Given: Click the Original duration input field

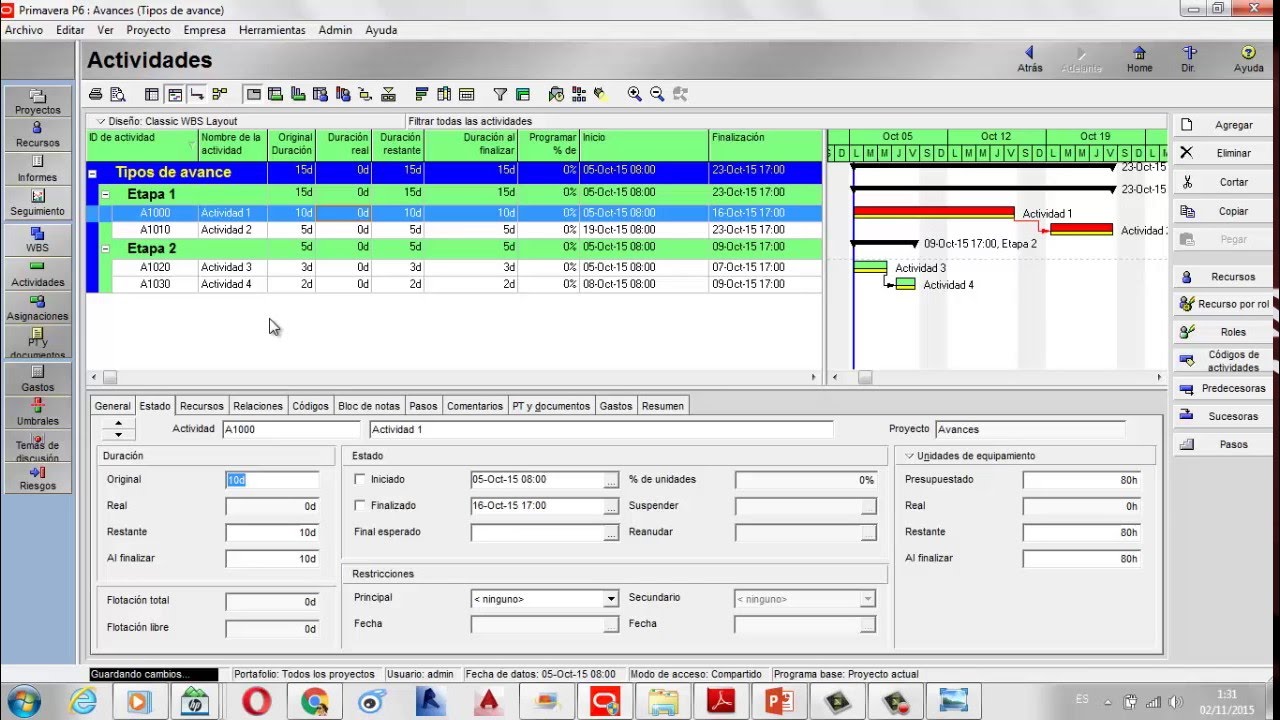Looking at the screenshot, I should (x=272, y=480).
